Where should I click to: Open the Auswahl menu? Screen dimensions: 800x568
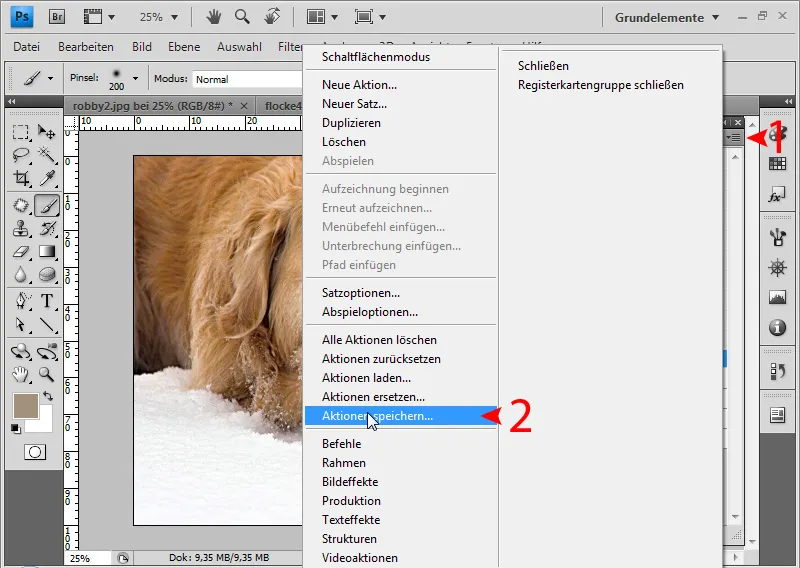239,46
